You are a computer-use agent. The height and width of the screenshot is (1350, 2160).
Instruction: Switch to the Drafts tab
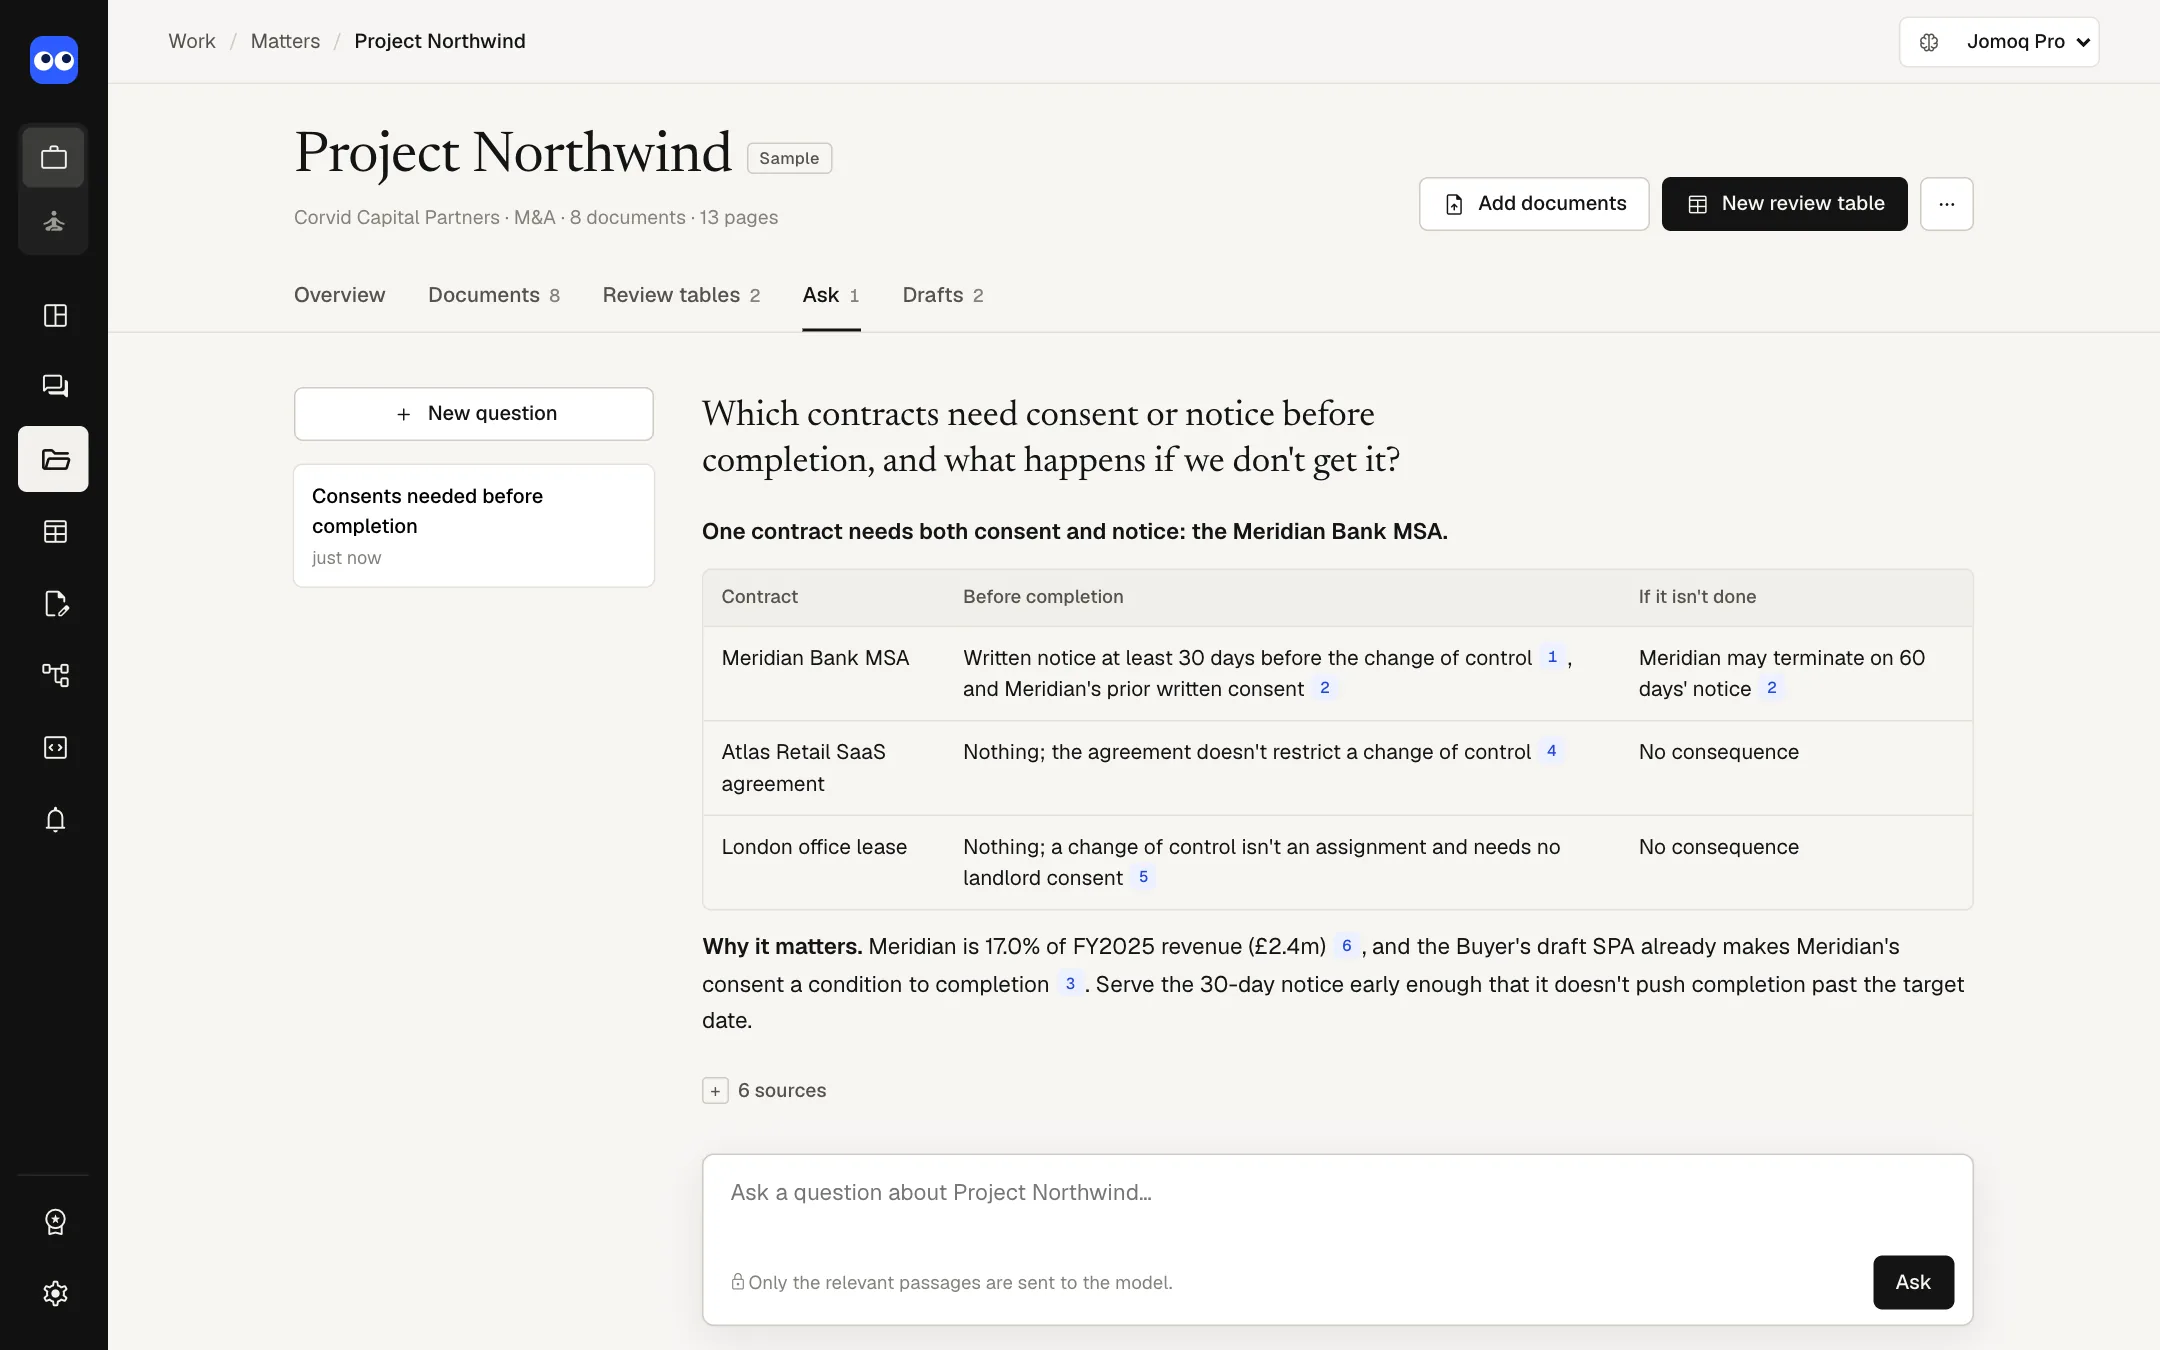tap(943, 295)
